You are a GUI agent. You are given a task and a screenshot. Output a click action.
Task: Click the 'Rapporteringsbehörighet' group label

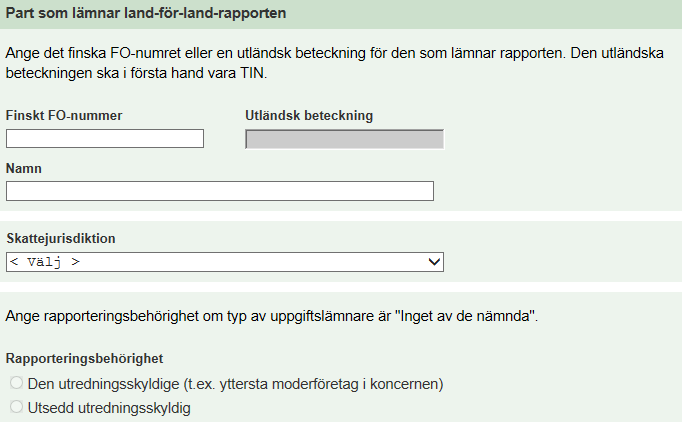point(85,357)
